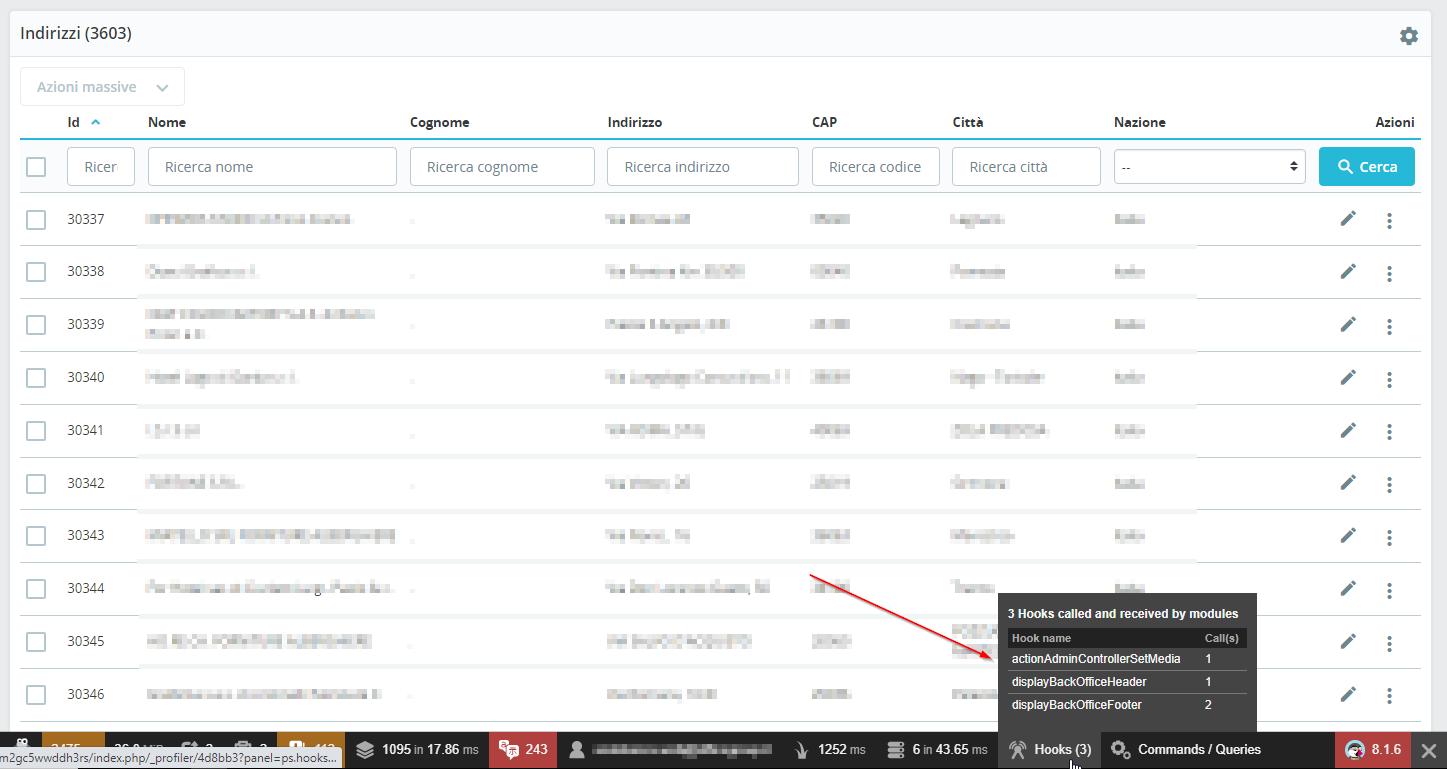Tick the checkbox for row 30344

coord(36,589)
